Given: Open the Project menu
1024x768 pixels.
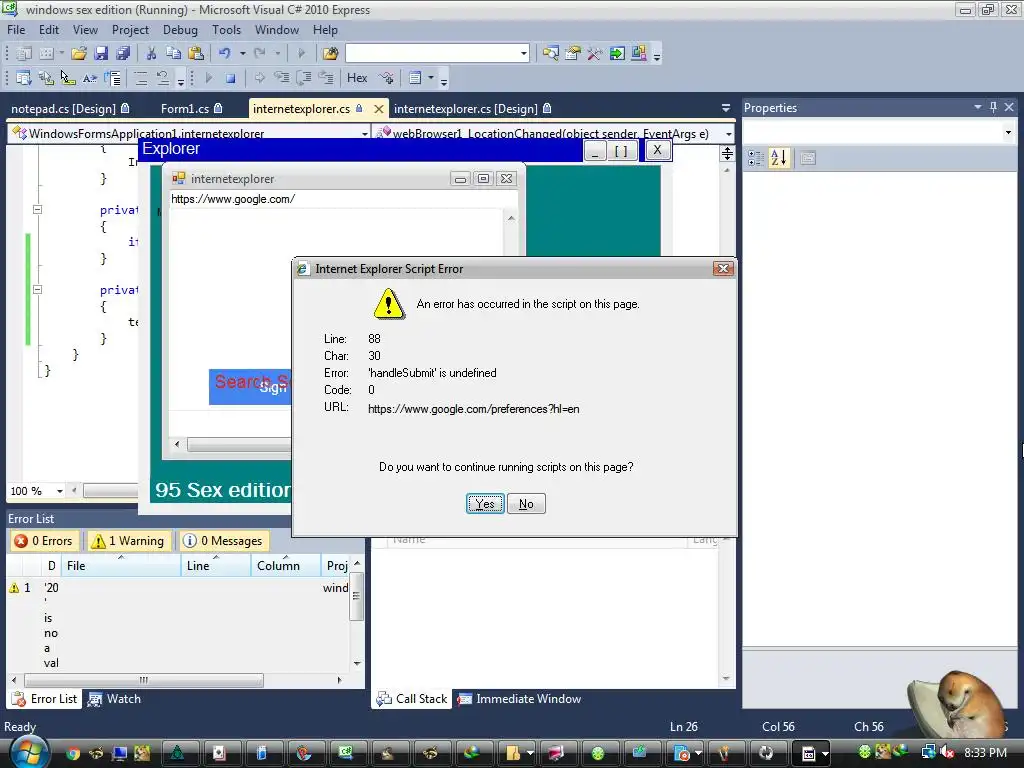Looking at the screenshot, I should coord(131,30).
